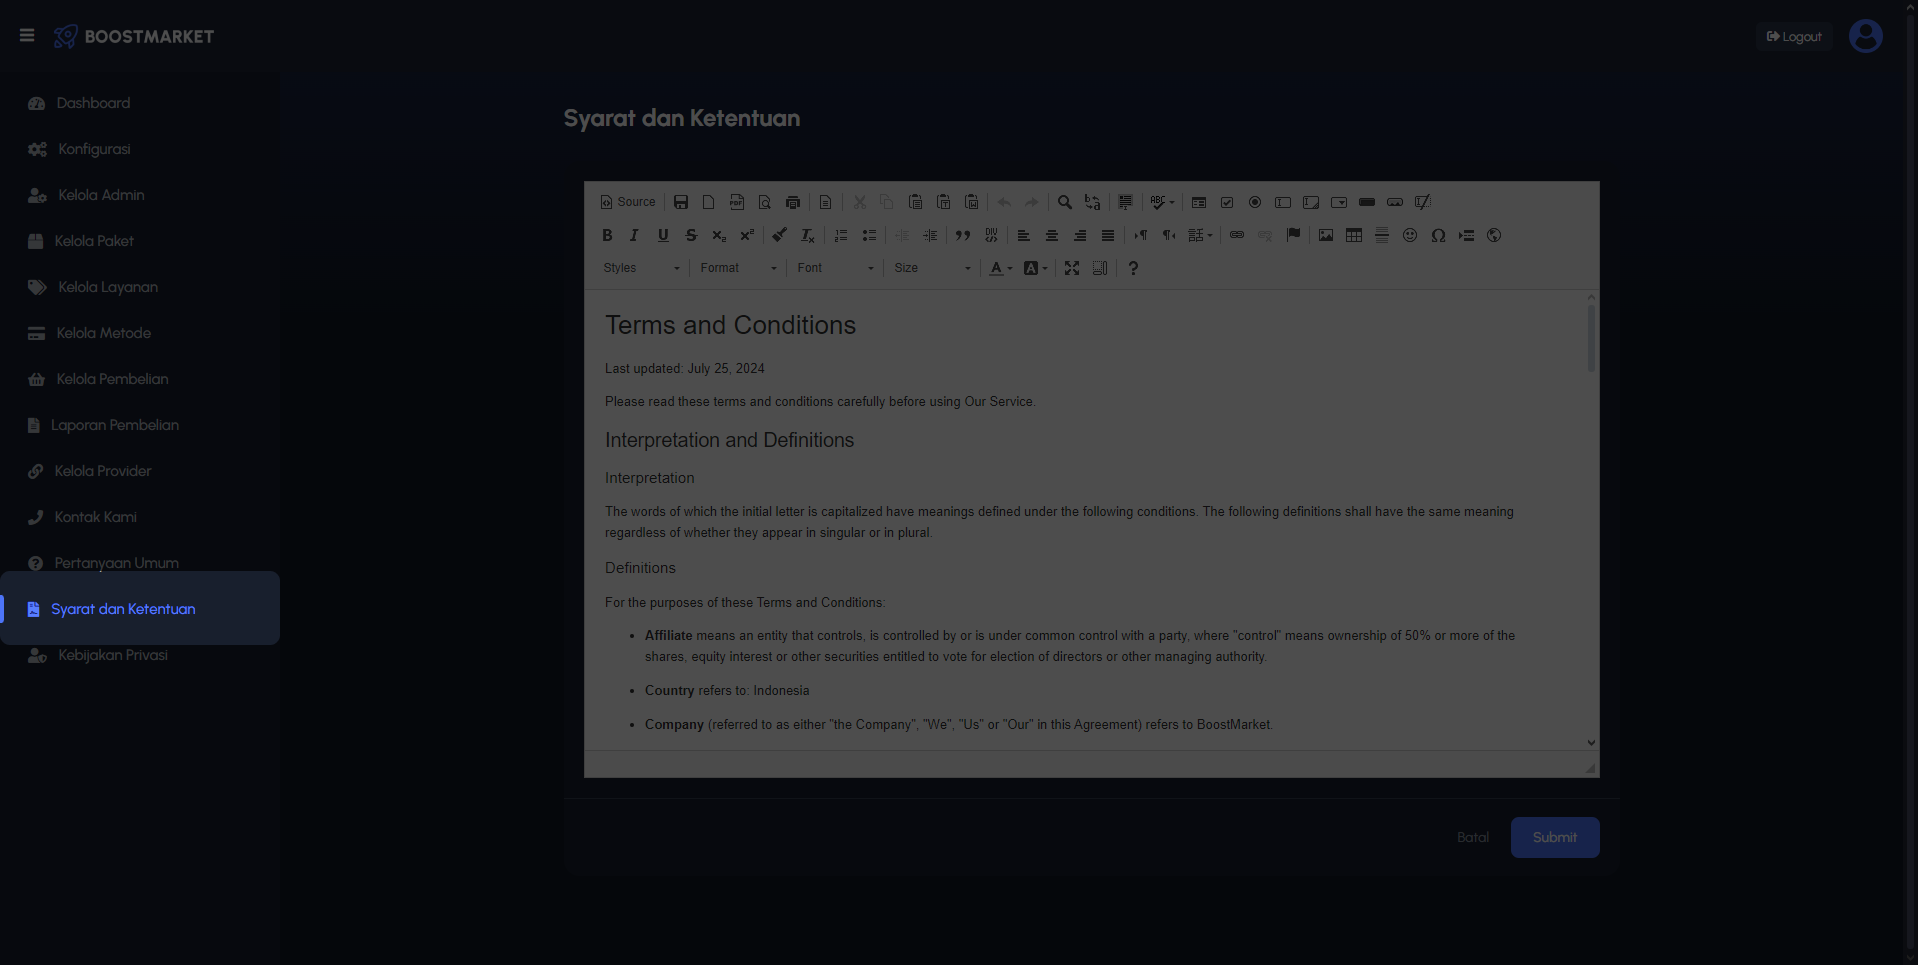Toggle Strikethrough formatting
The image size is (1918, 965).
(x=691, y=235)
